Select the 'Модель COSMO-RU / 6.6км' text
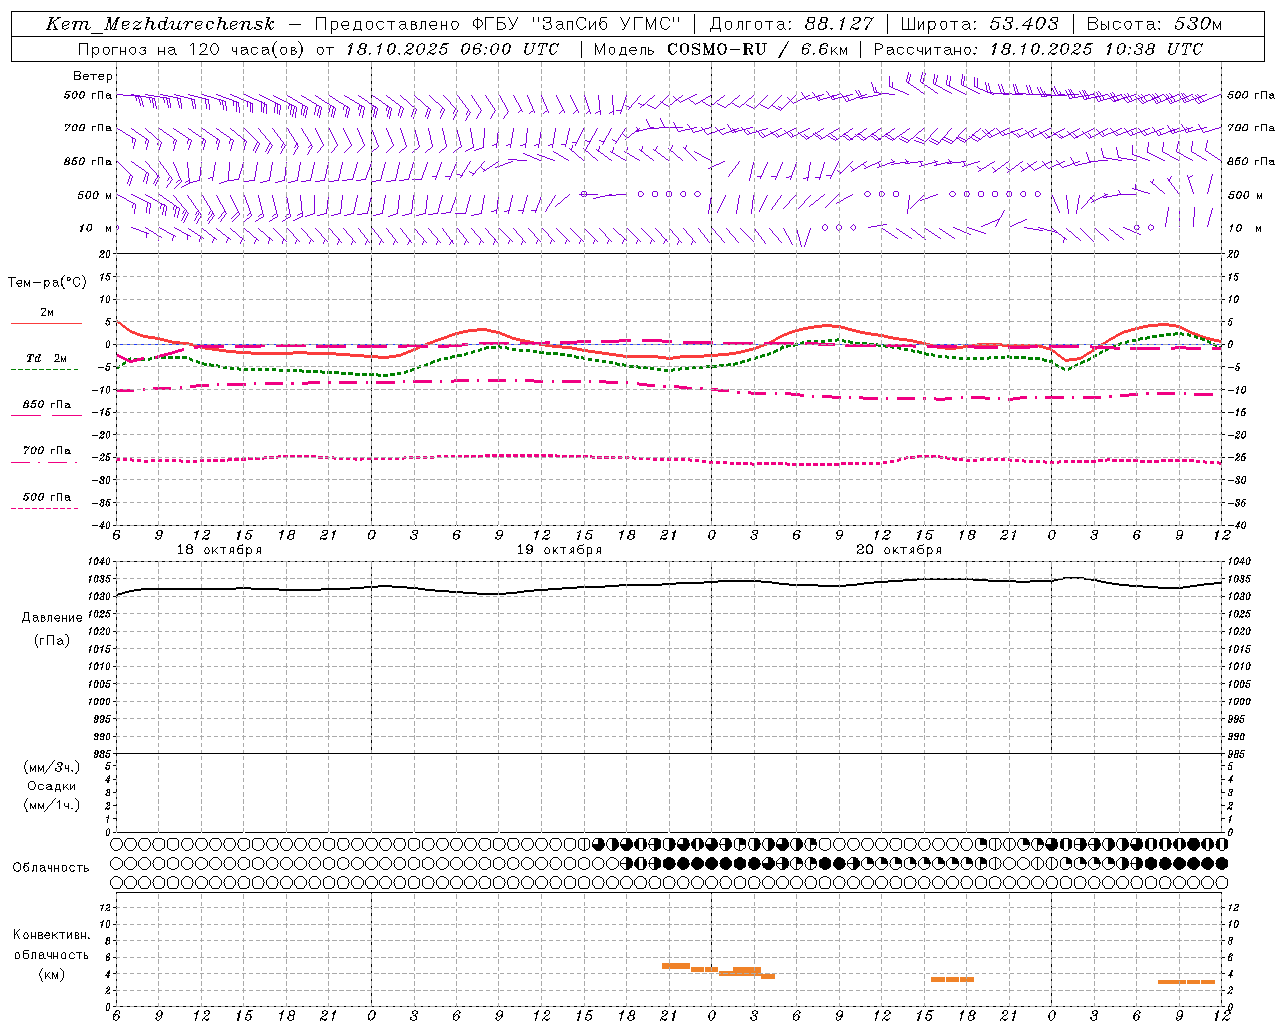The image size is (1280, 1024). (x=720, y=49)
